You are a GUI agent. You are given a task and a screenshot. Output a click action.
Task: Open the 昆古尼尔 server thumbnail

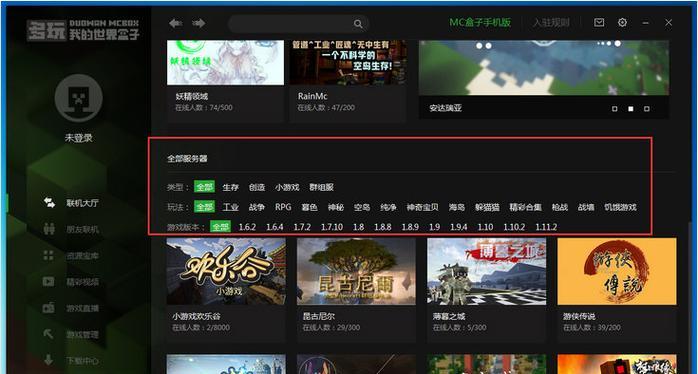click(x=356, y=271)
